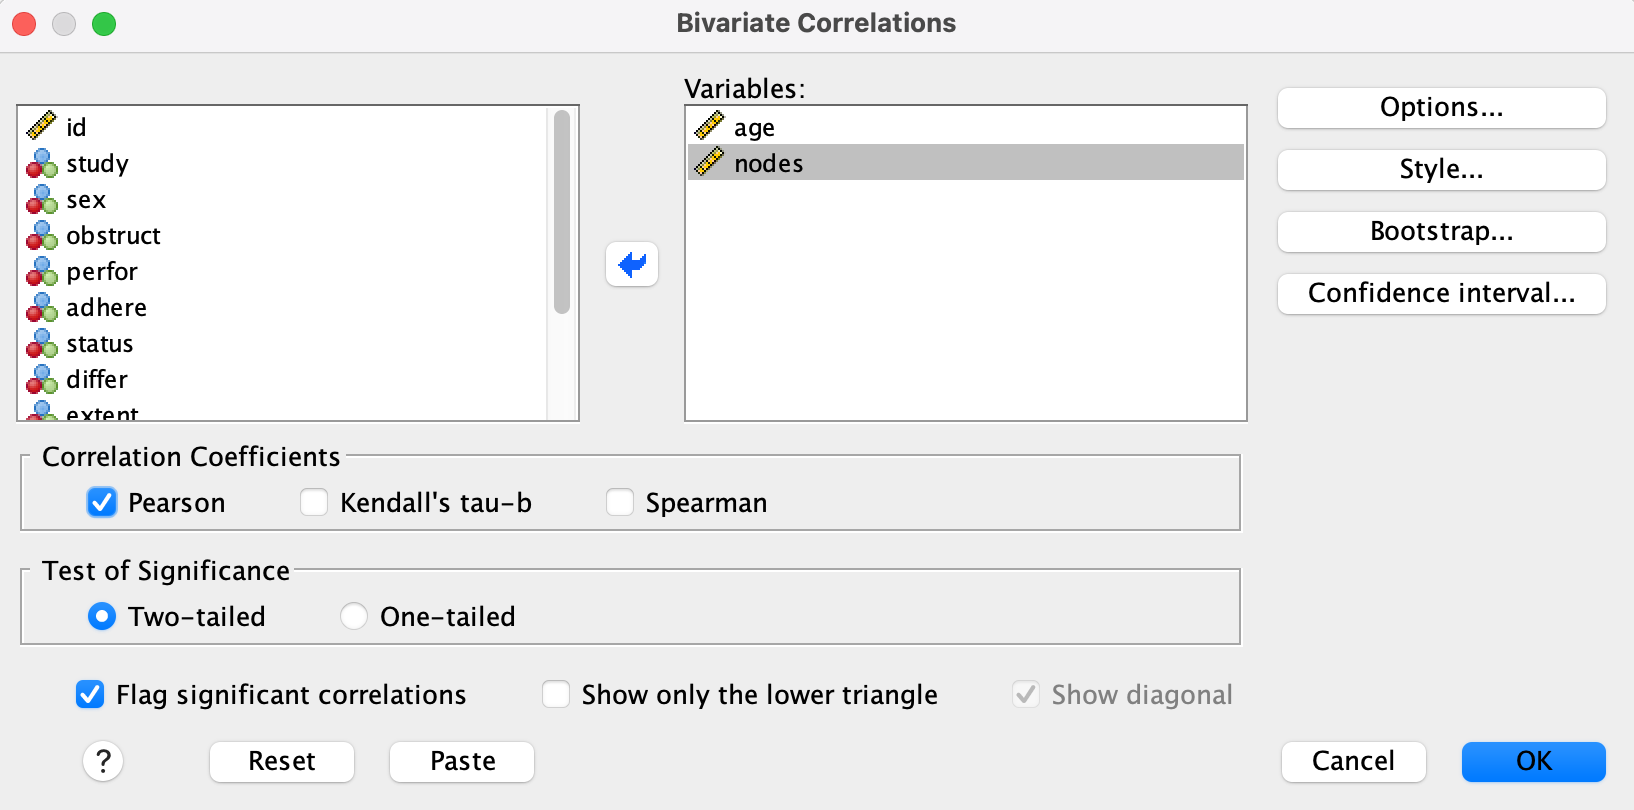
Task: Open the Confidence interval dialog
Action: click(x=1441, y=293)
